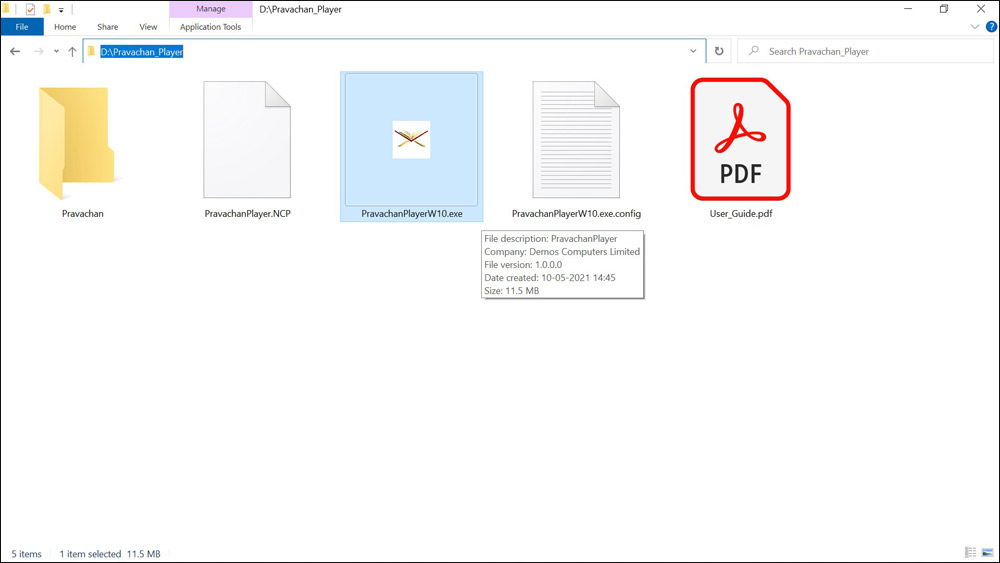
Task: Restore down the Explorer window
Action: click(944, 9)
